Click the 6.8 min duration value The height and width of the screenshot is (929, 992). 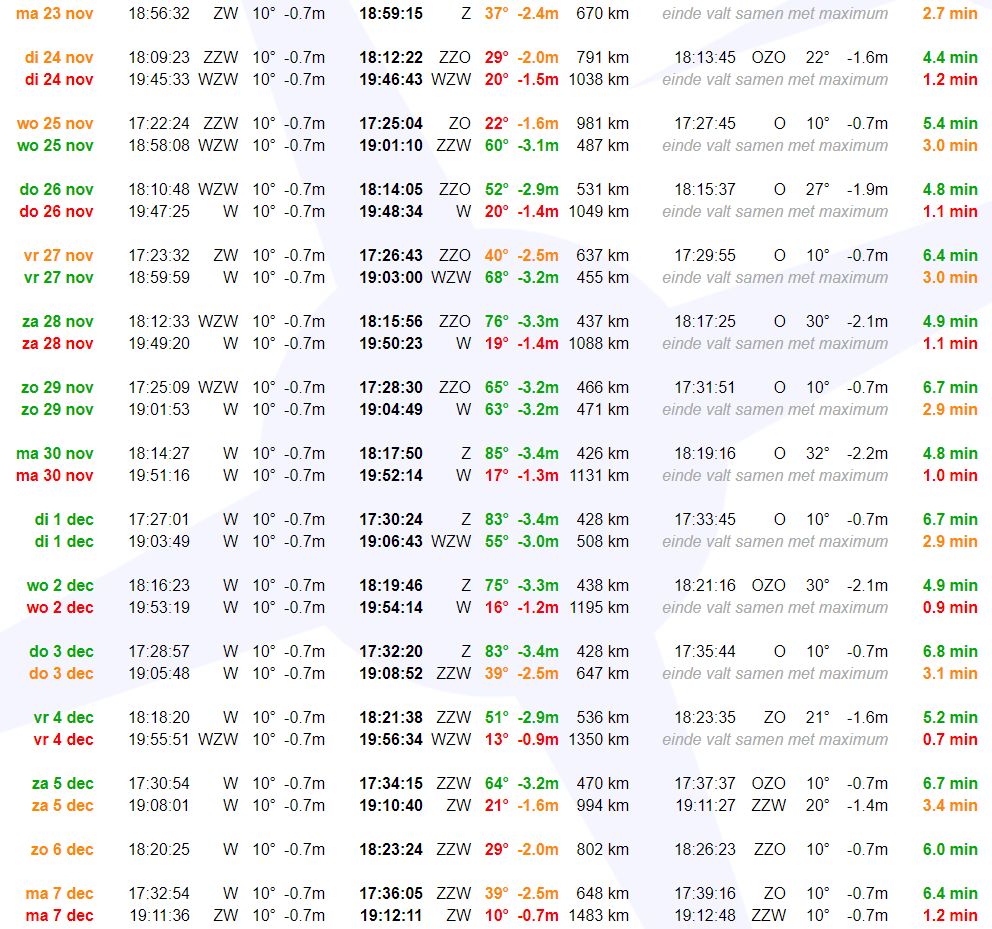[x=949, y=651]
